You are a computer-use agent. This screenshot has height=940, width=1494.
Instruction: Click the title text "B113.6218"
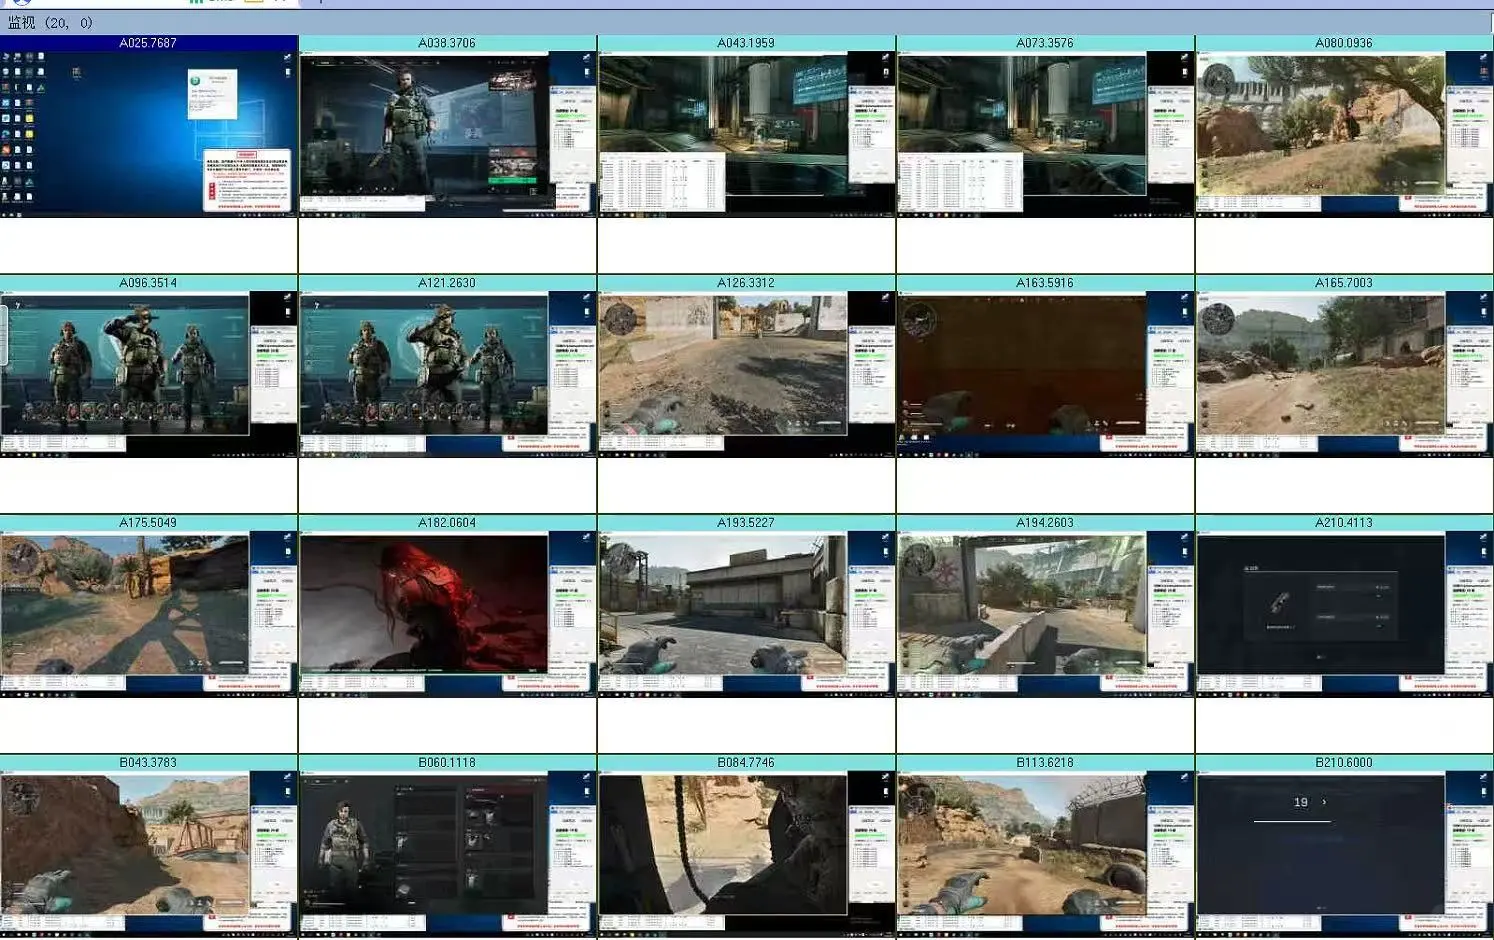(1045, 763)
